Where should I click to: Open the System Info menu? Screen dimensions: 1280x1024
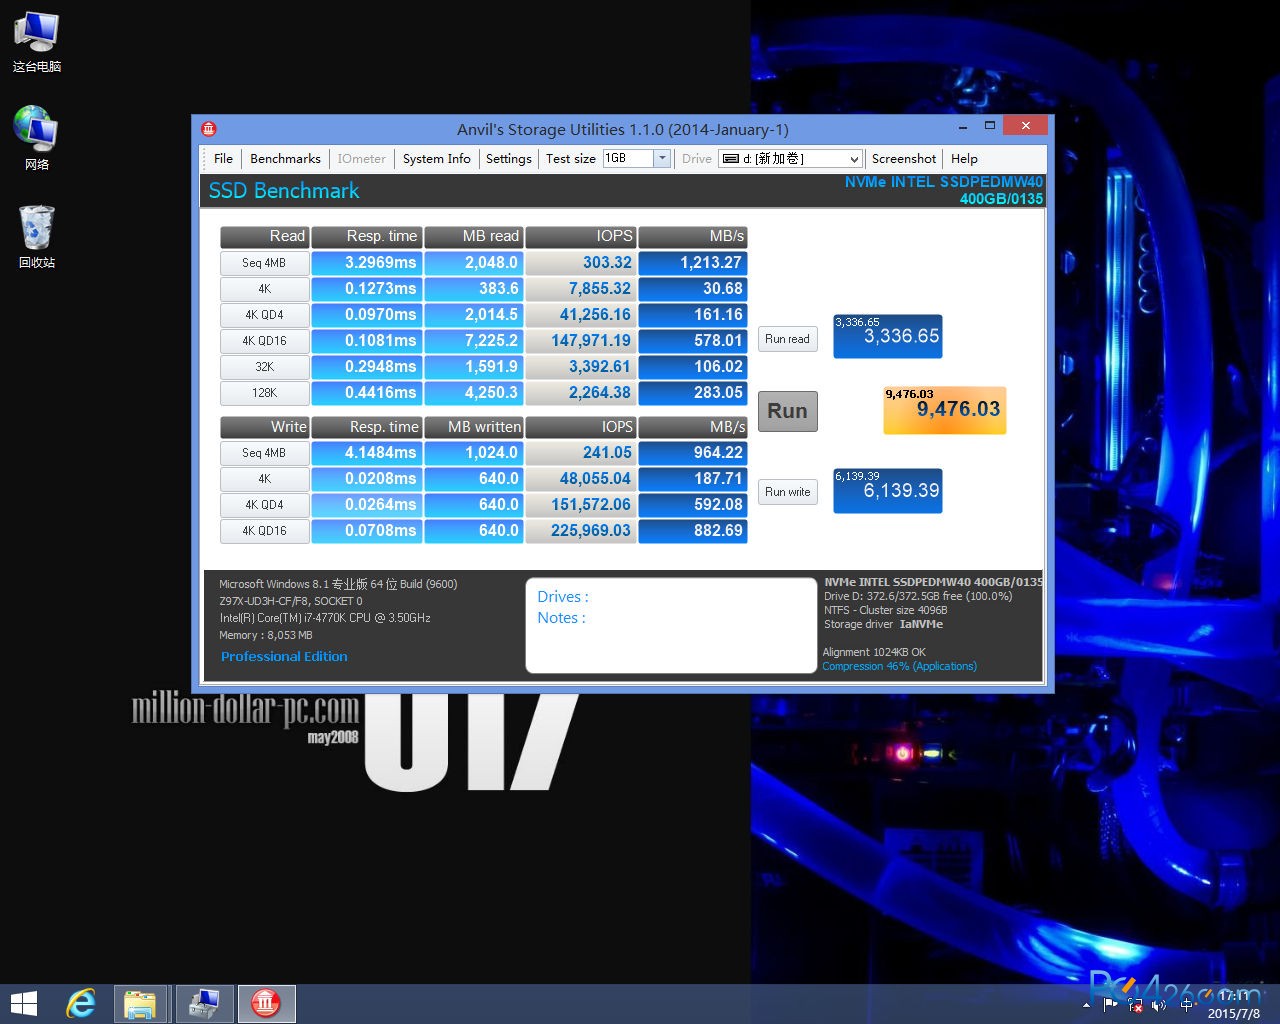(436, 159)
